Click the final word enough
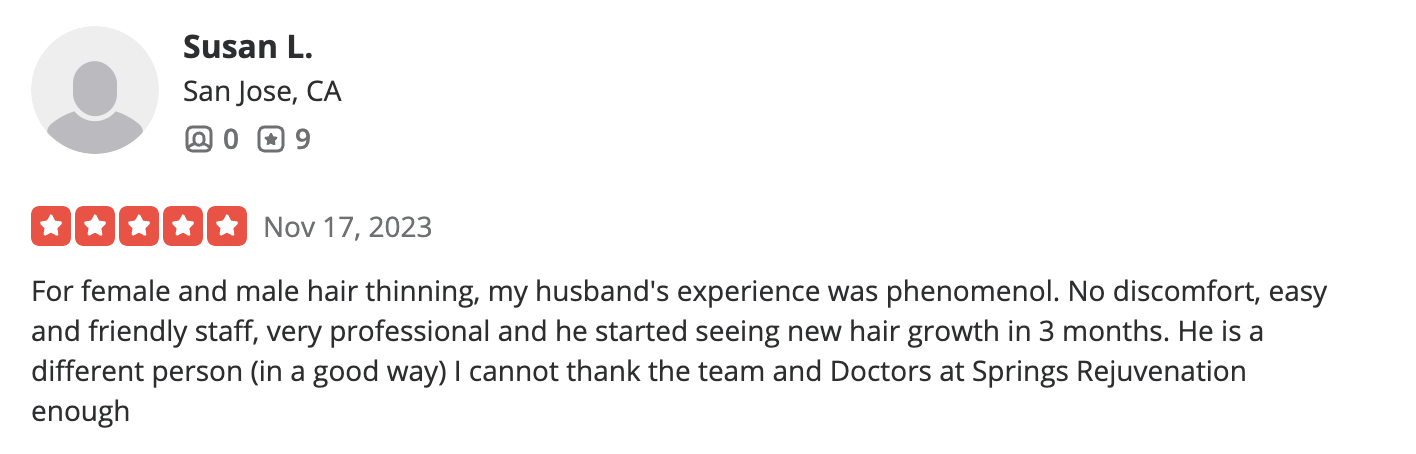 (x=81, y=412)
